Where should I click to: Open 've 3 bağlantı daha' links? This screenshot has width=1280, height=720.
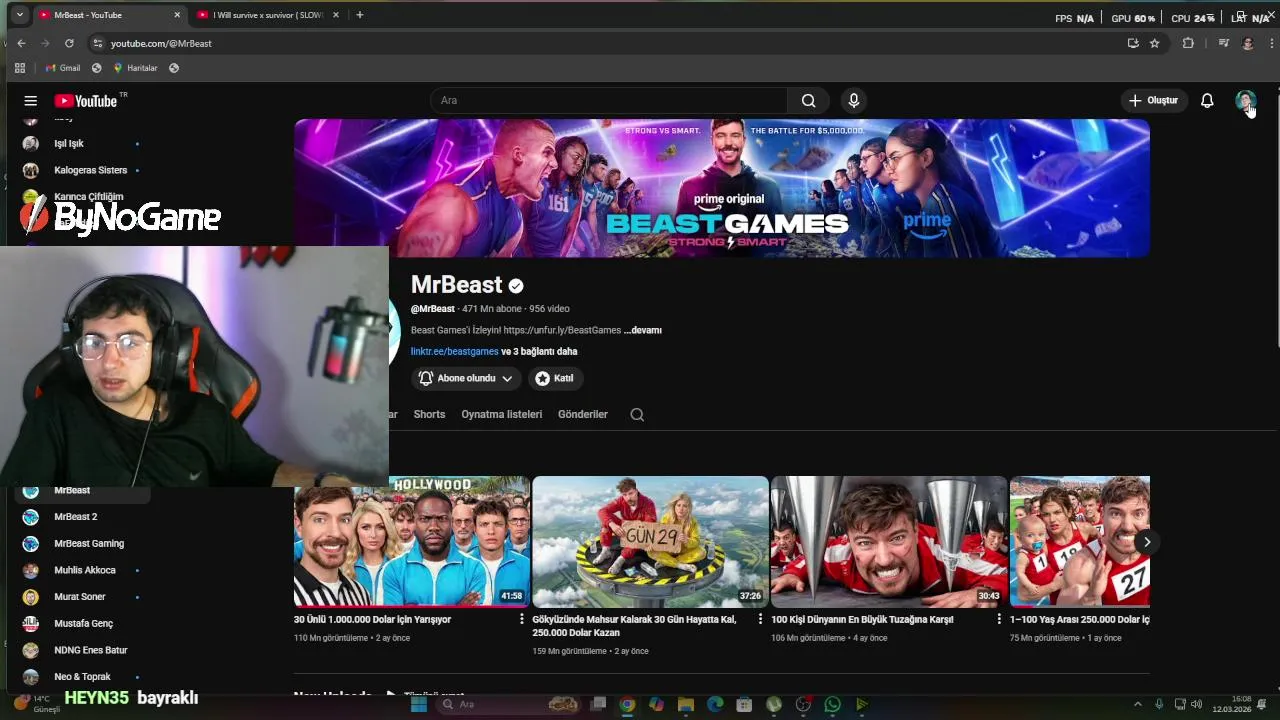click(539, 351)
